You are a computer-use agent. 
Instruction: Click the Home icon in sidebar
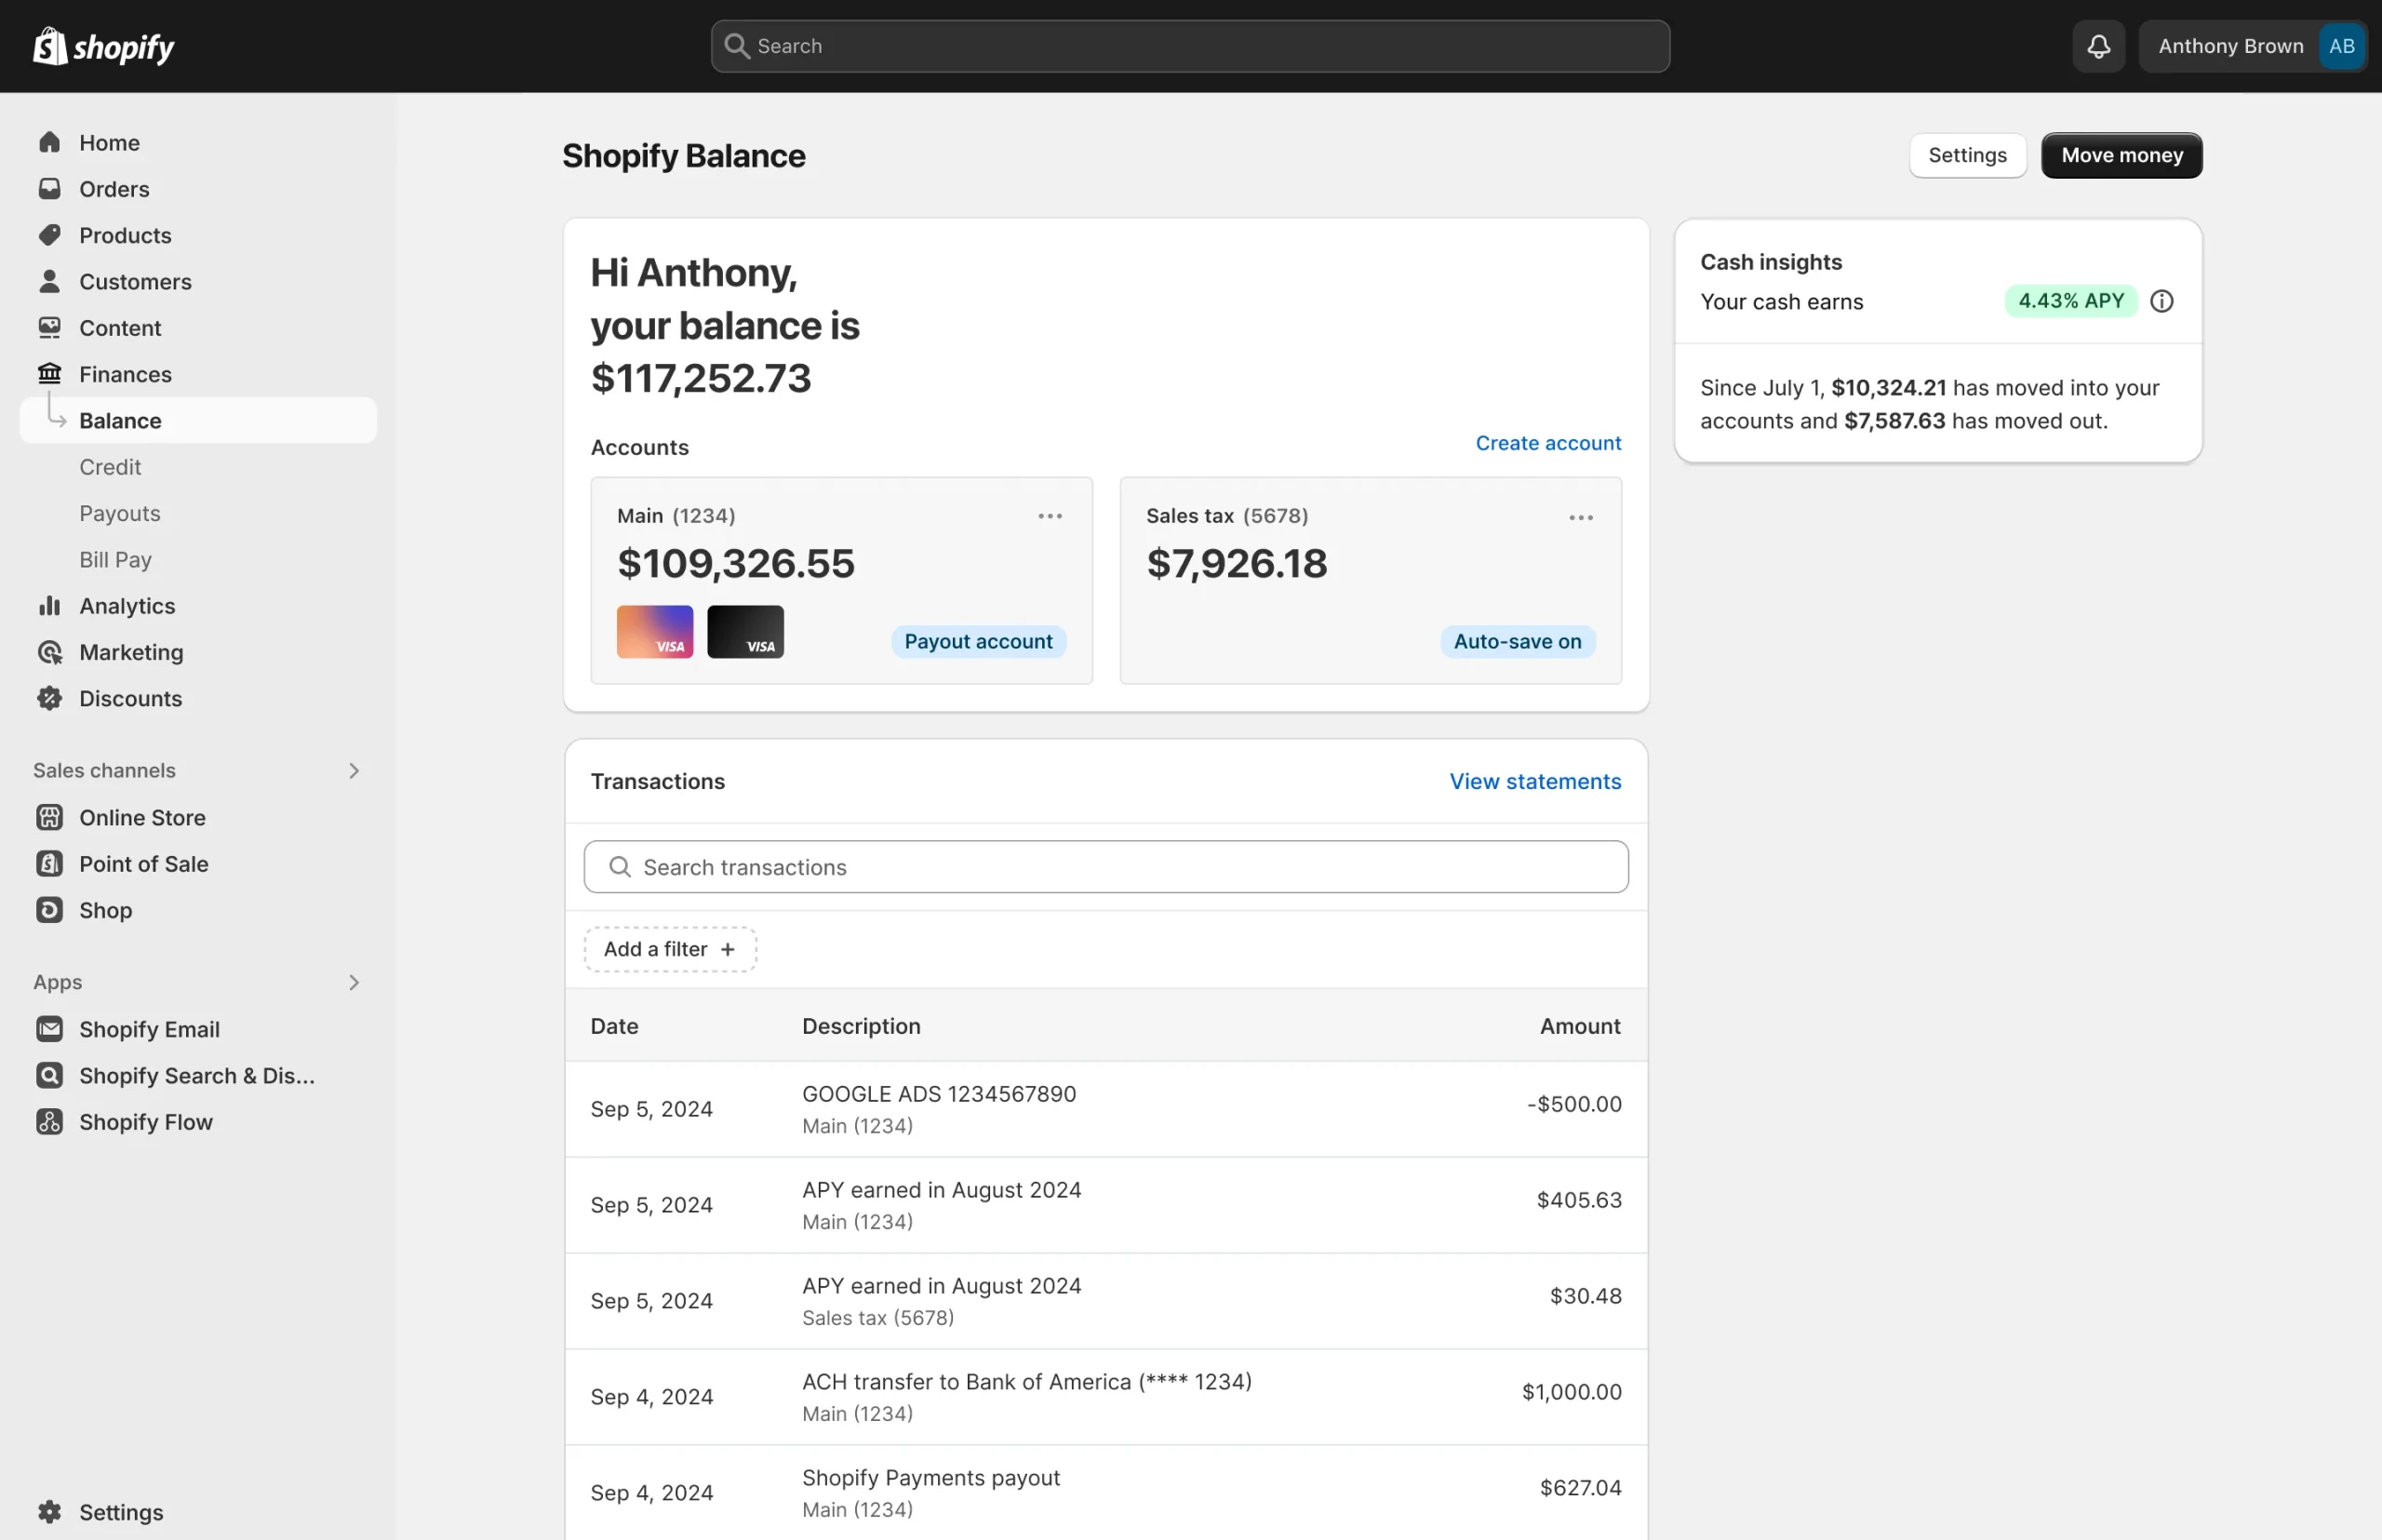49,142
